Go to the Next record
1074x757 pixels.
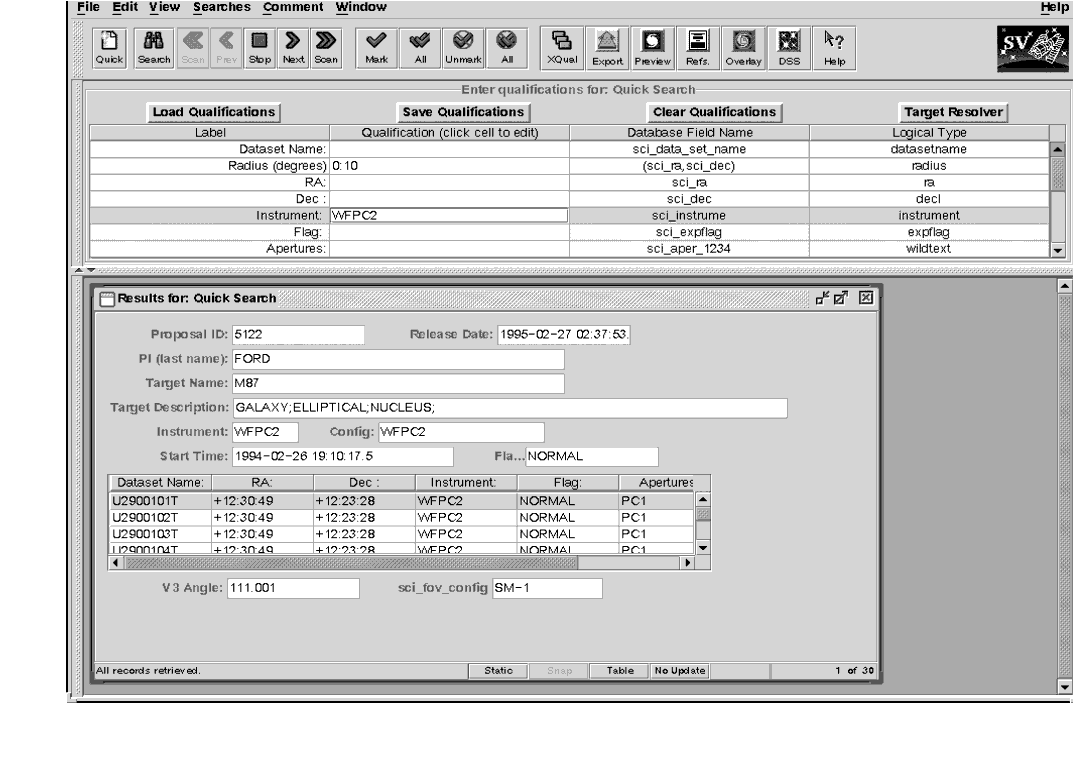294,48
